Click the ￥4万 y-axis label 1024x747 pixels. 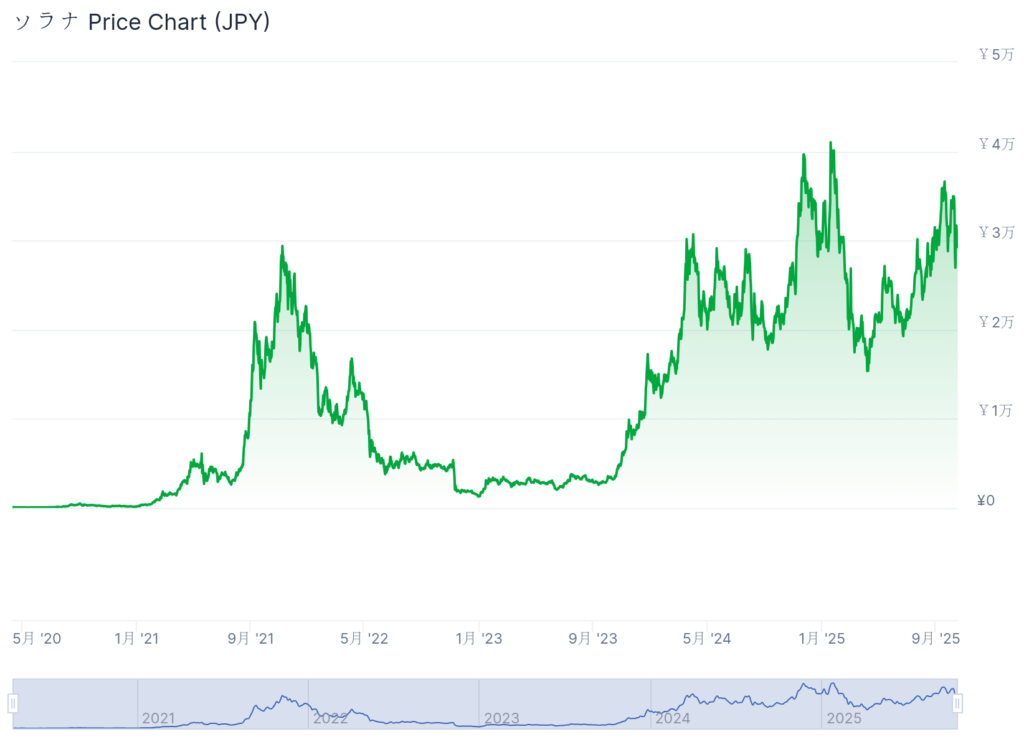click(x=996, y=145)
